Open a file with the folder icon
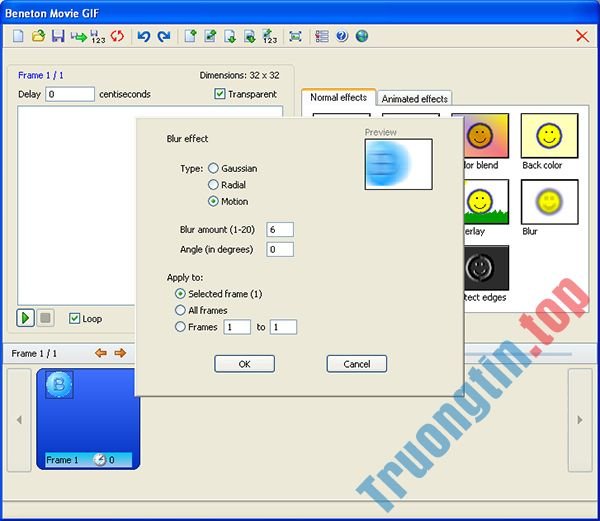This screenshot has width=600, height=521. pos(39,36)
